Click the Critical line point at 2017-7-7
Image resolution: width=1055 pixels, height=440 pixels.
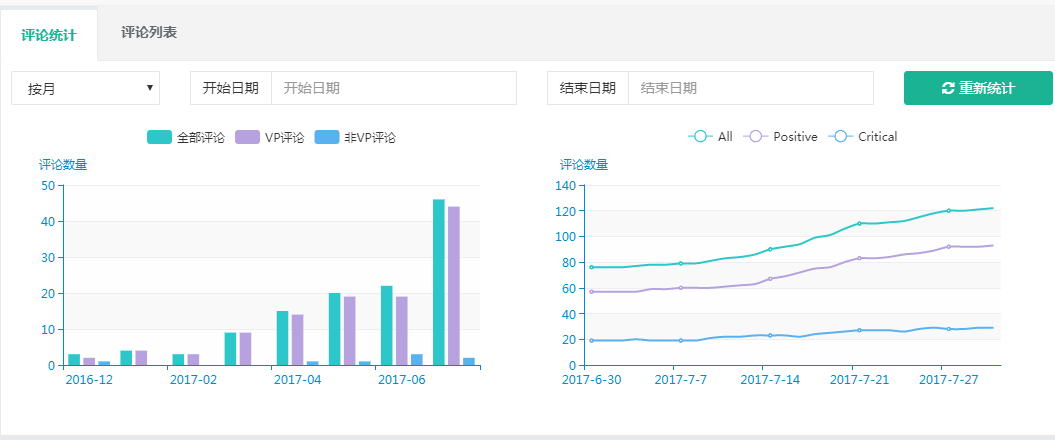680,340
